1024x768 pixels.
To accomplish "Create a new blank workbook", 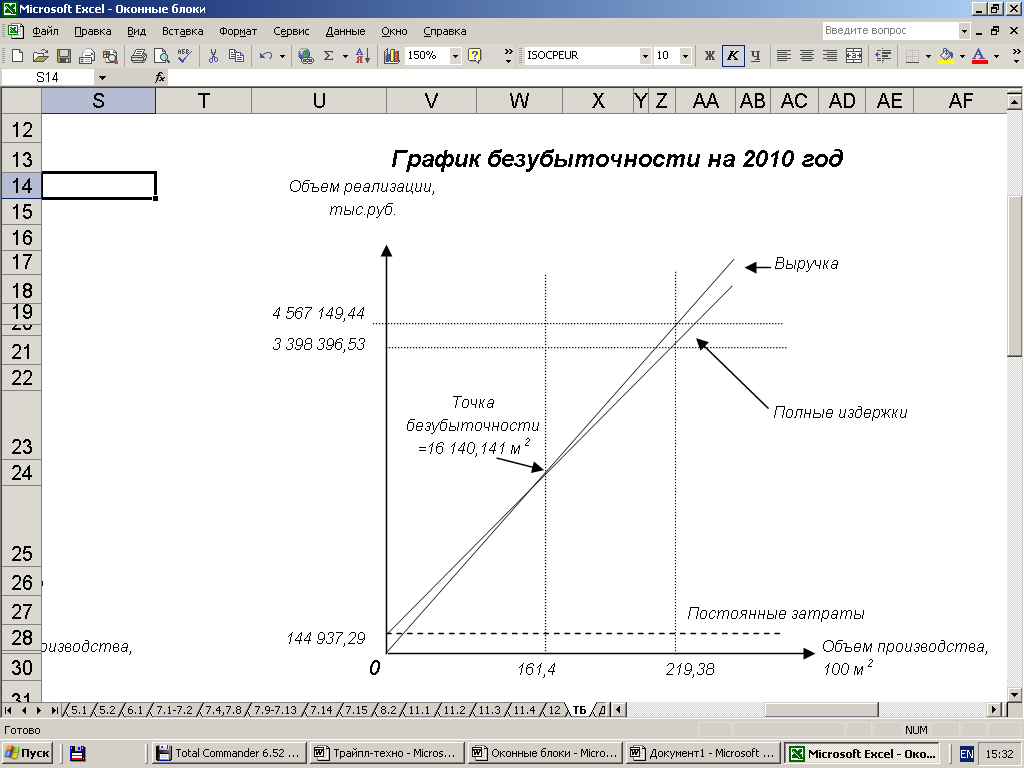I will tap(18, 56).
